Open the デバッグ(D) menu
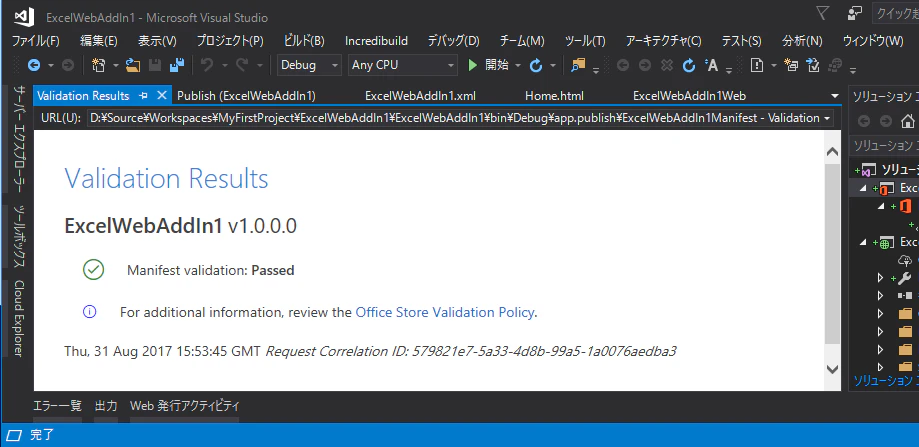Image resolution: width=919 pixels, height=447 pixels. click(454, 41)
